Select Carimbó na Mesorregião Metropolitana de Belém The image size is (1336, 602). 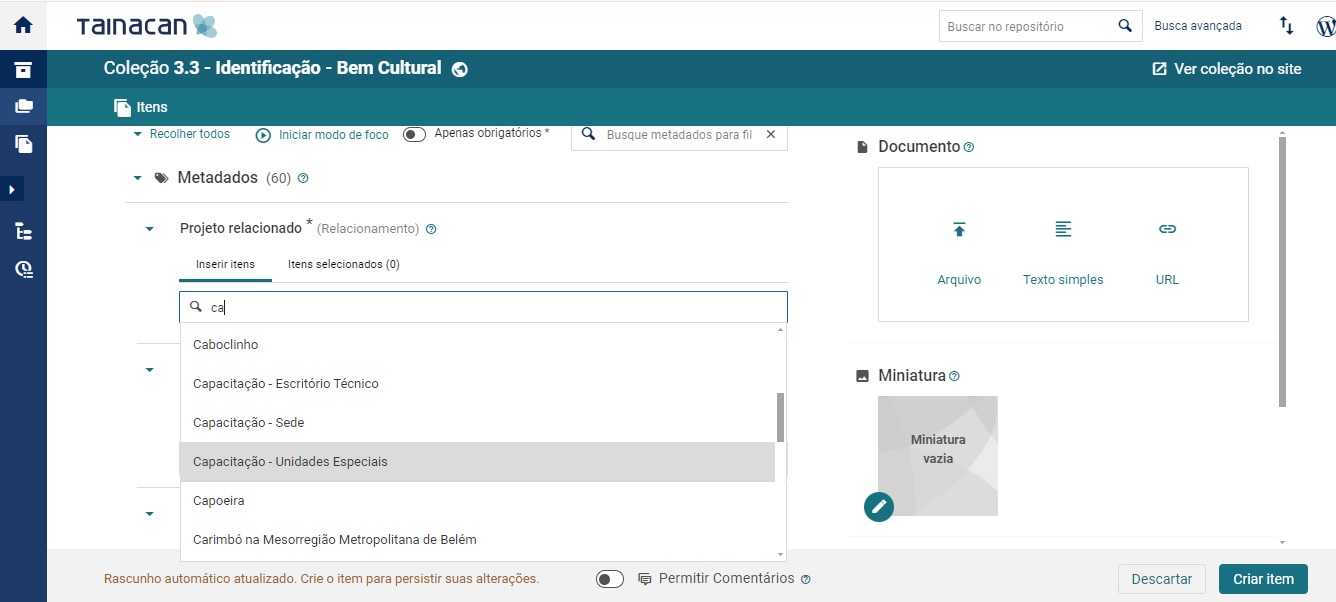coord(478,540)
